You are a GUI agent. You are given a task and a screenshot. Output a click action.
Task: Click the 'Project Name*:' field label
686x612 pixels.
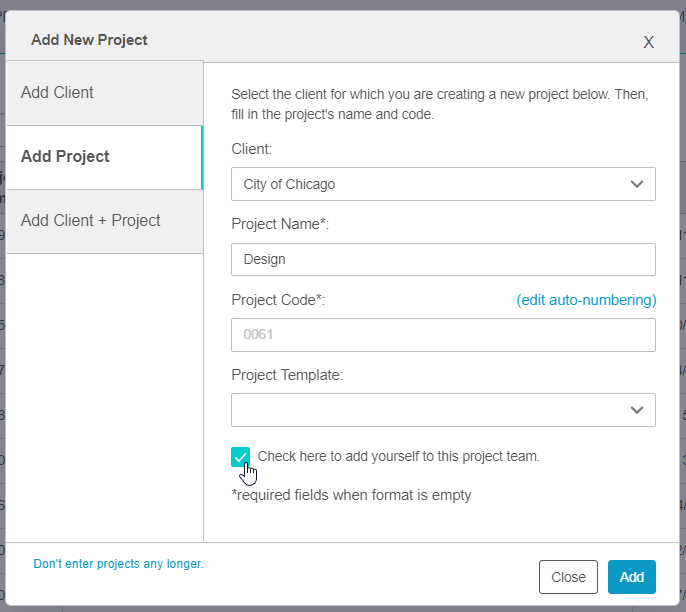280,224
